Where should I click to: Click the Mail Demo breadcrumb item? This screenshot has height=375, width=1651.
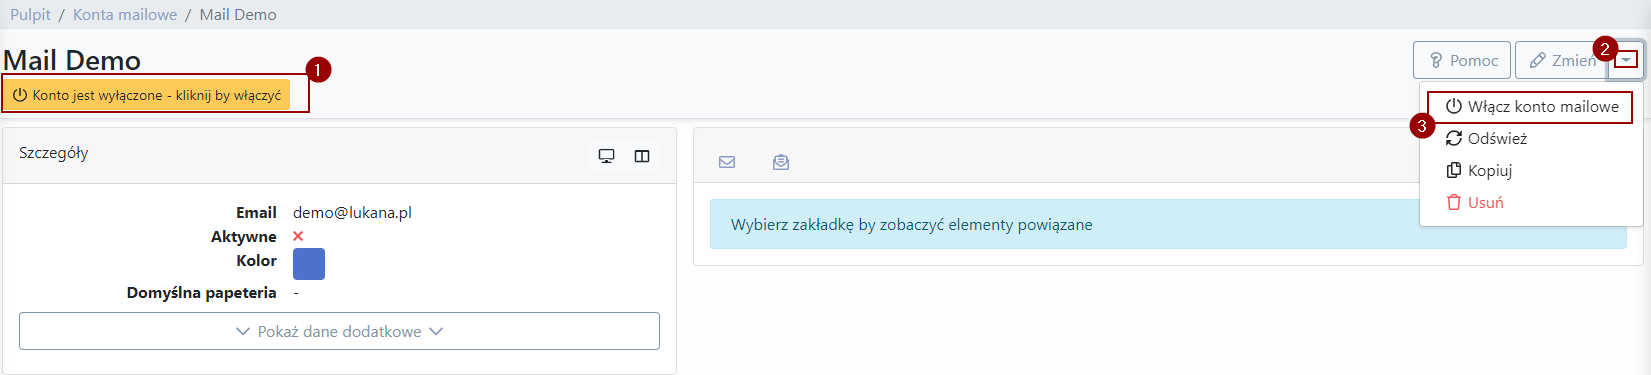(x=238, y=14)
